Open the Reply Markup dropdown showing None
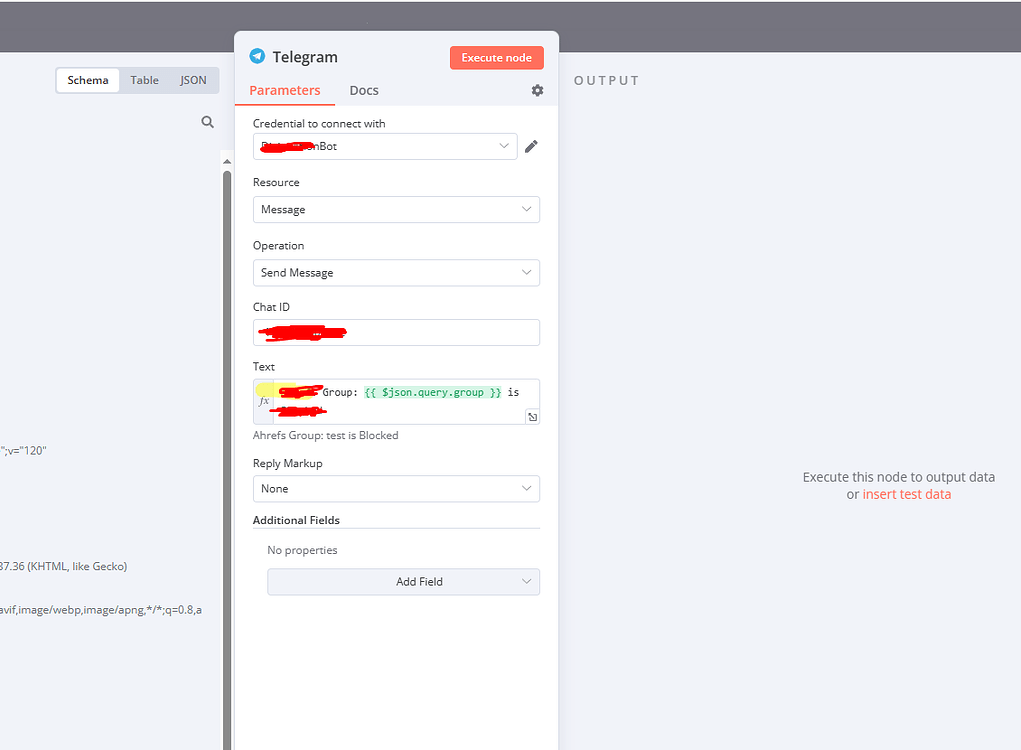The height and width of the screenshot is (750, 1021). pyautogui.click(x=396, y=489)
